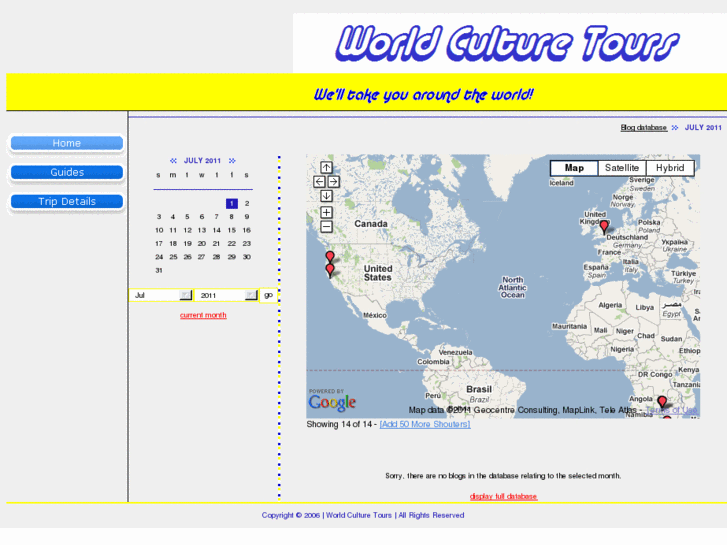Open the Trip Details page
The height and width of the screenshot is (545, 727).
(x=67, y=202)
